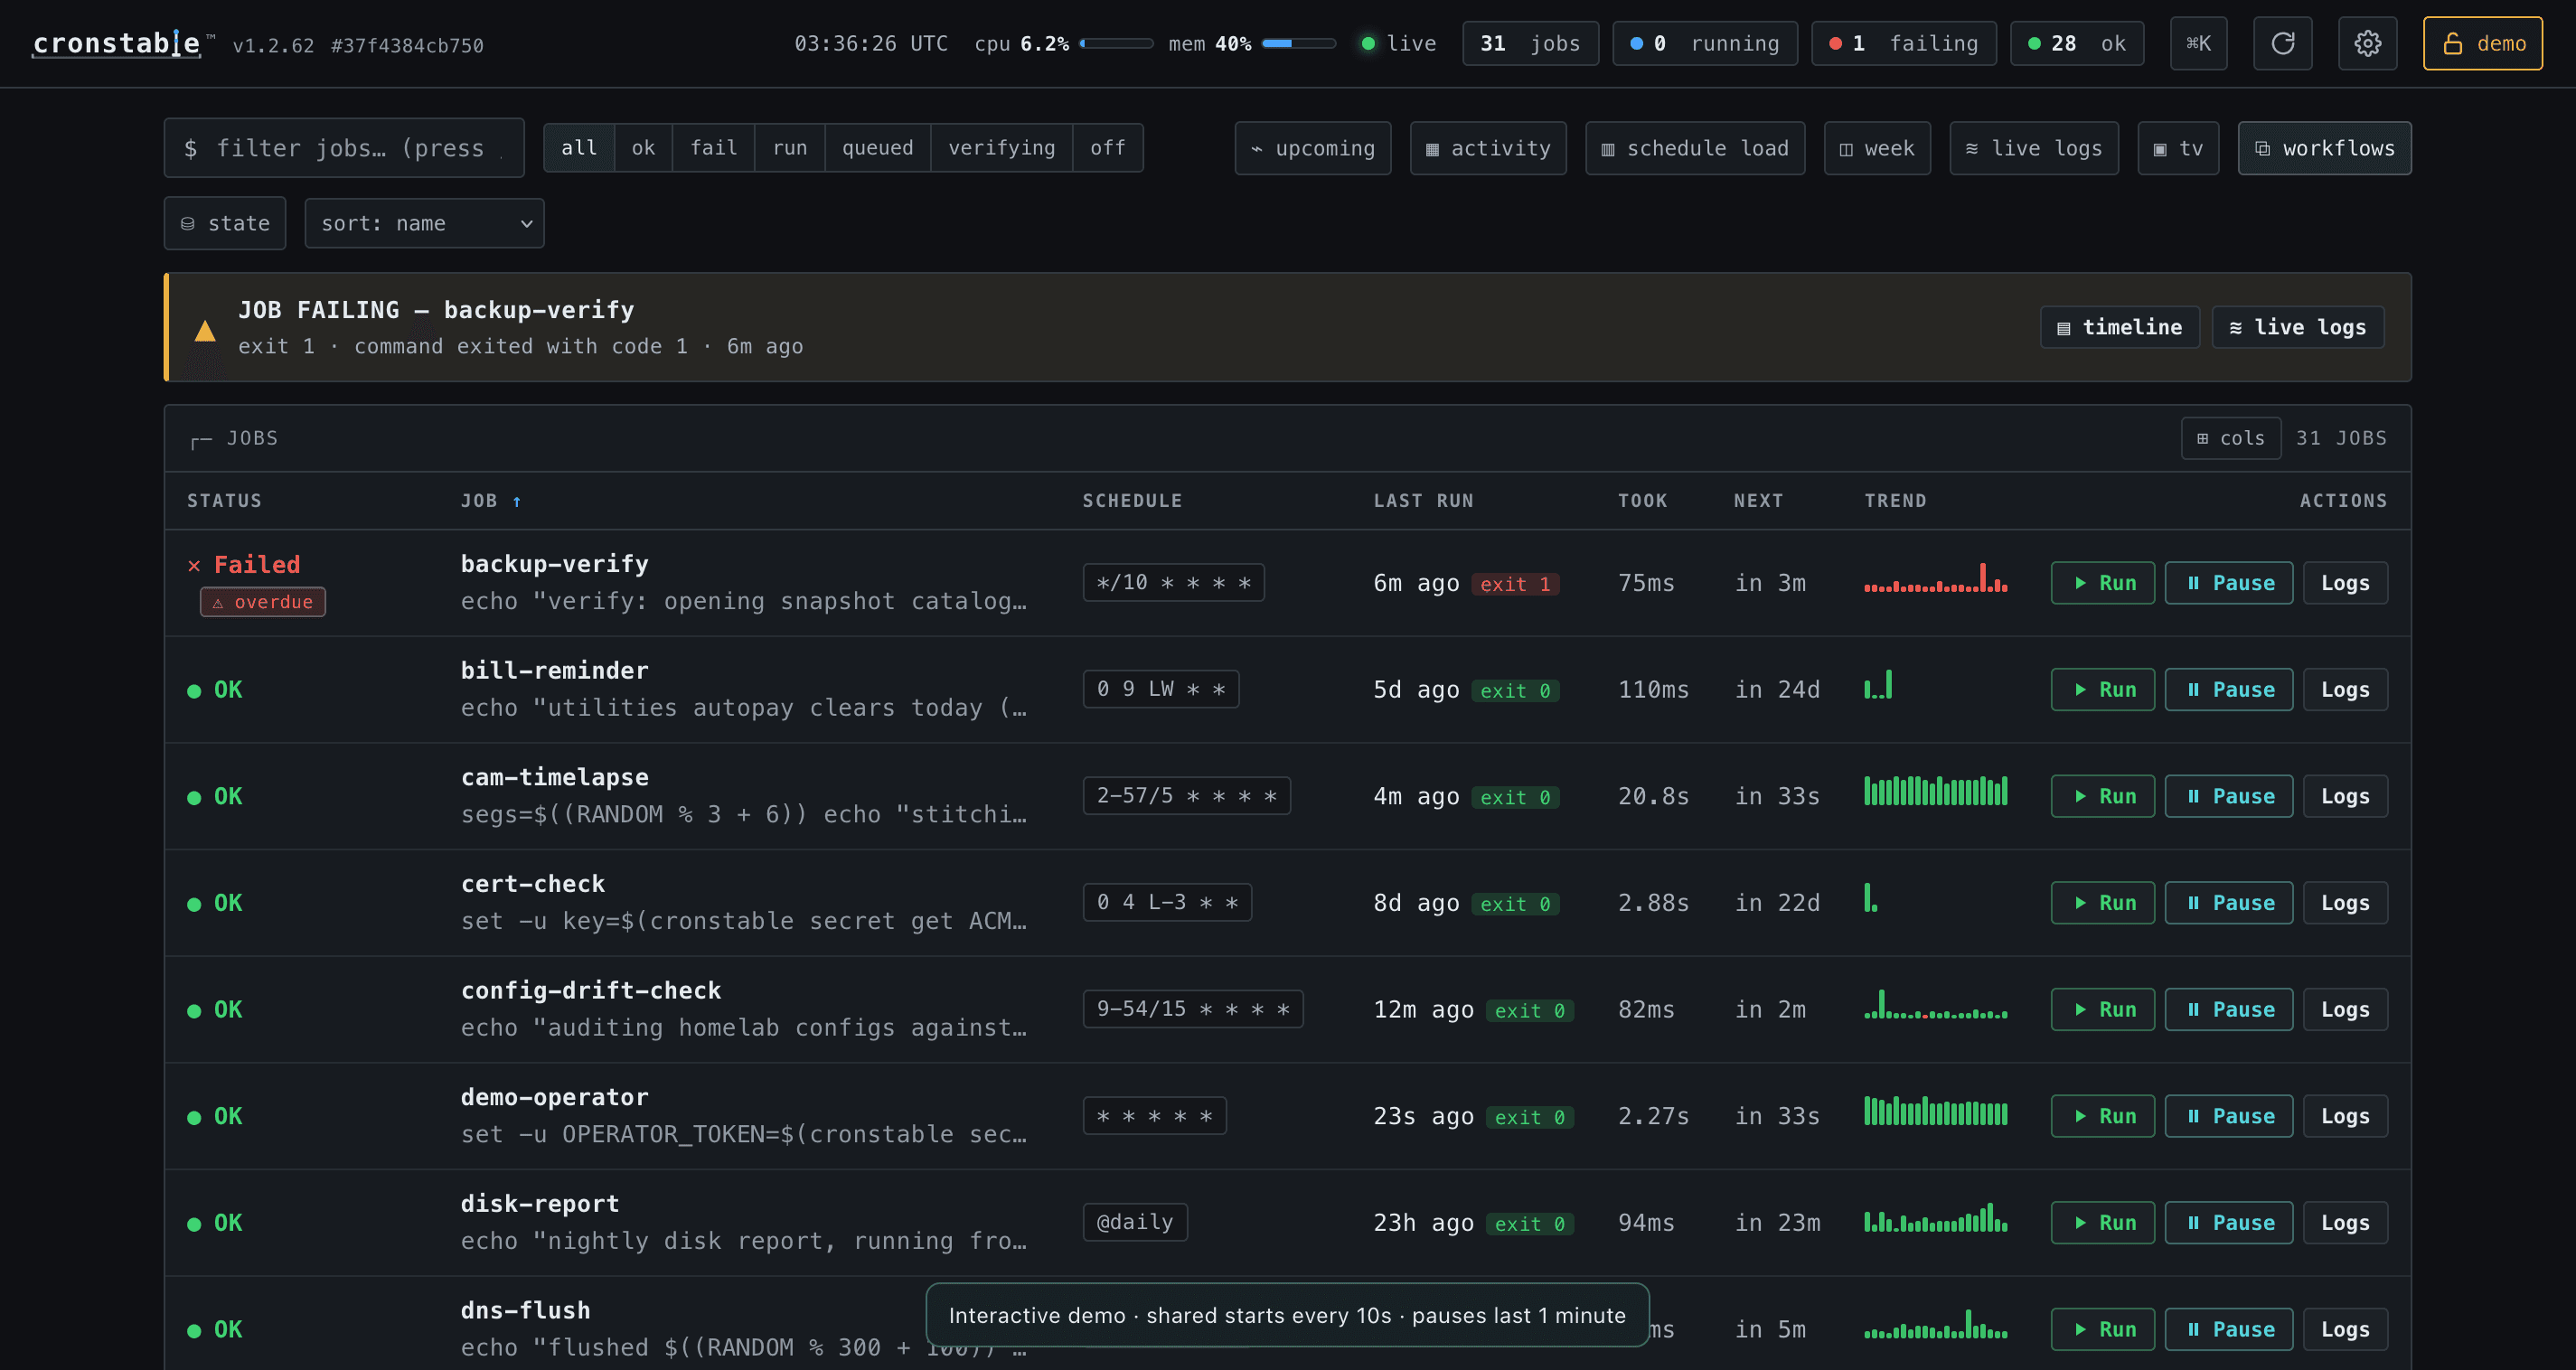Open the tv mode view

tap(2178, 148)
